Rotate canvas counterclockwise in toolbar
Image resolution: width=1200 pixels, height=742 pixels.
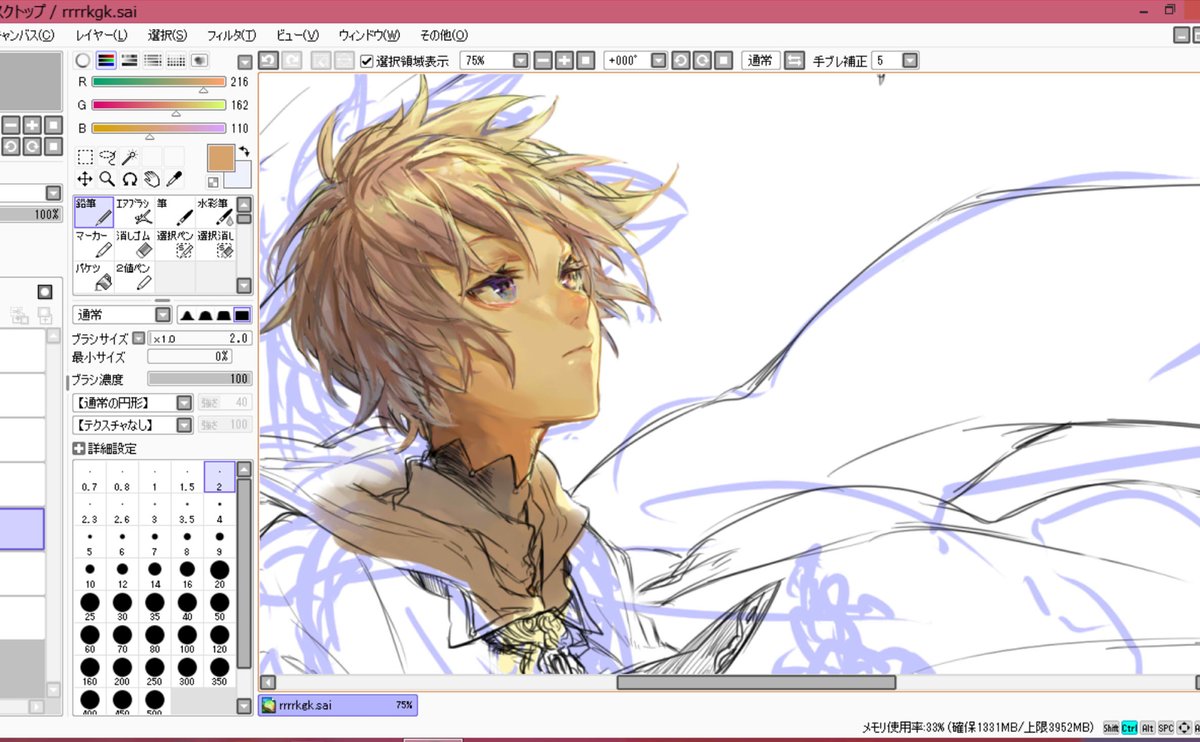(680, 61)
